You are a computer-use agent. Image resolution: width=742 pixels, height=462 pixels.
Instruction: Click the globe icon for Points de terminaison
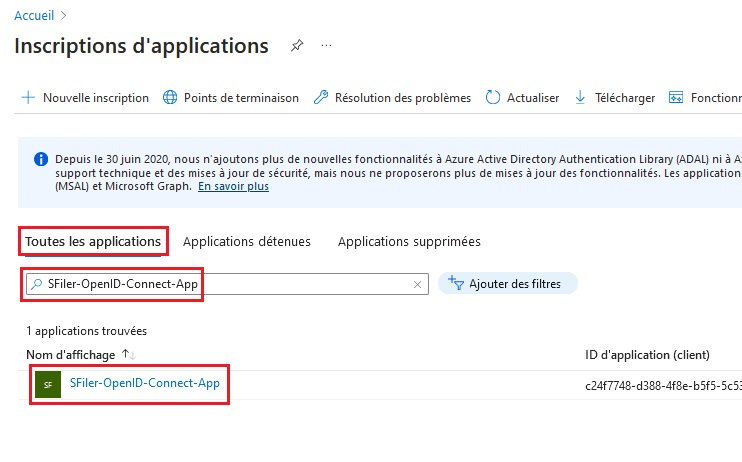pos(170,98)
